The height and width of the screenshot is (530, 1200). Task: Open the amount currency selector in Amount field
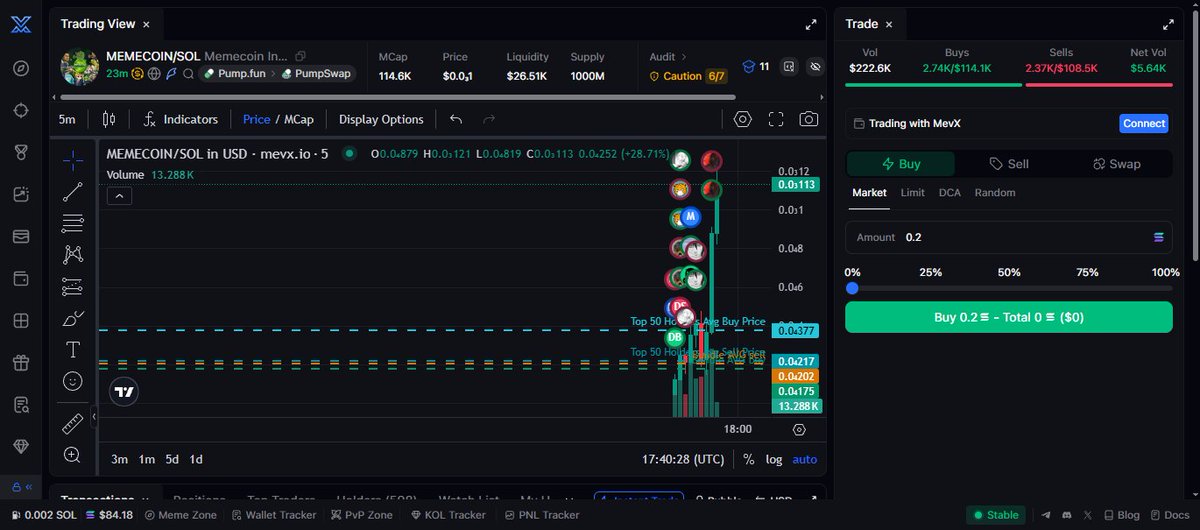tap(1159, 237)
